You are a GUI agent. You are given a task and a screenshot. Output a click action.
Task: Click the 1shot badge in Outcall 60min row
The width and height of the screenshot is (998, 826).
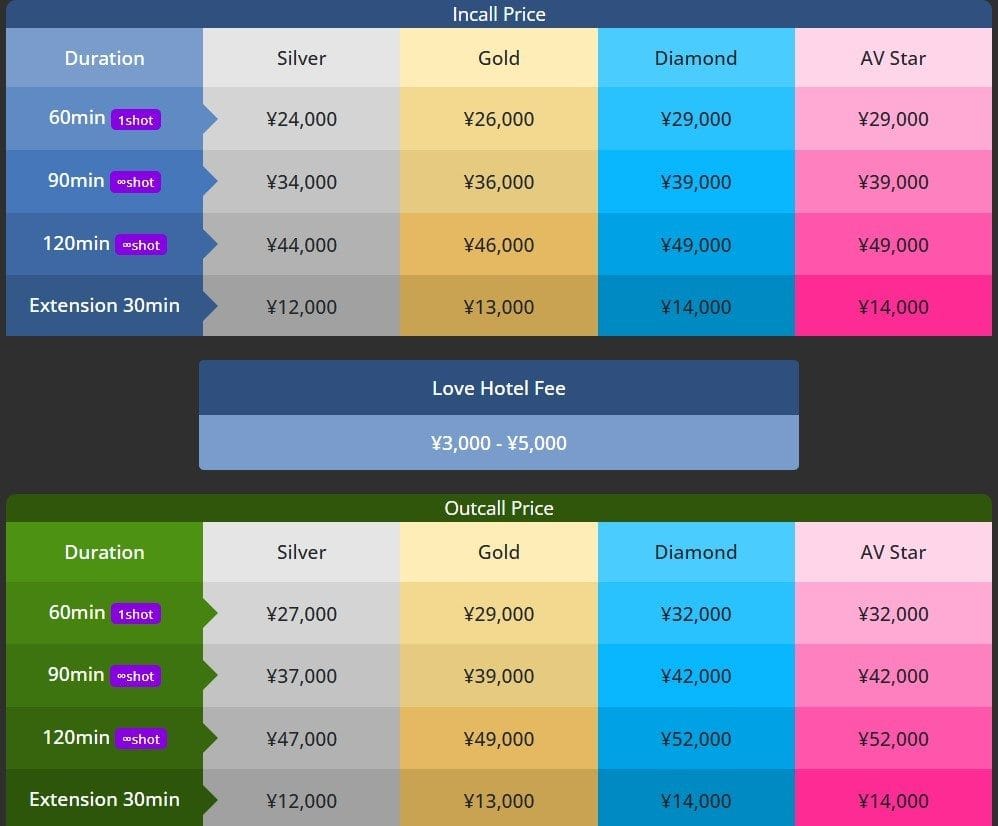pos(136,614)
